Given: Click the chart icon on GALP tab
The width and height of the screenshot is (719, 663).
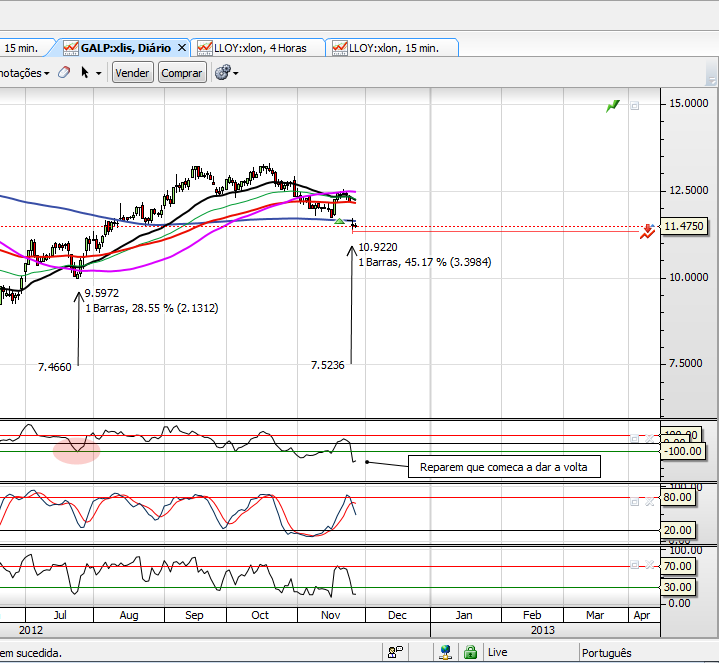Looking at the screenshot, I should [x=71, y=48].
